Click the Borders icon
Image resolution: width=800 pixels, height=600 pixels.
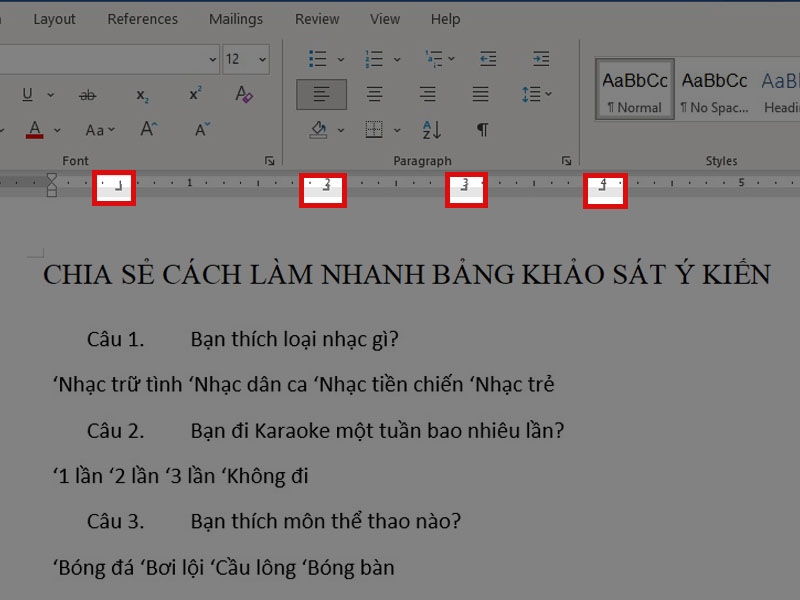[x=374, y=130]
